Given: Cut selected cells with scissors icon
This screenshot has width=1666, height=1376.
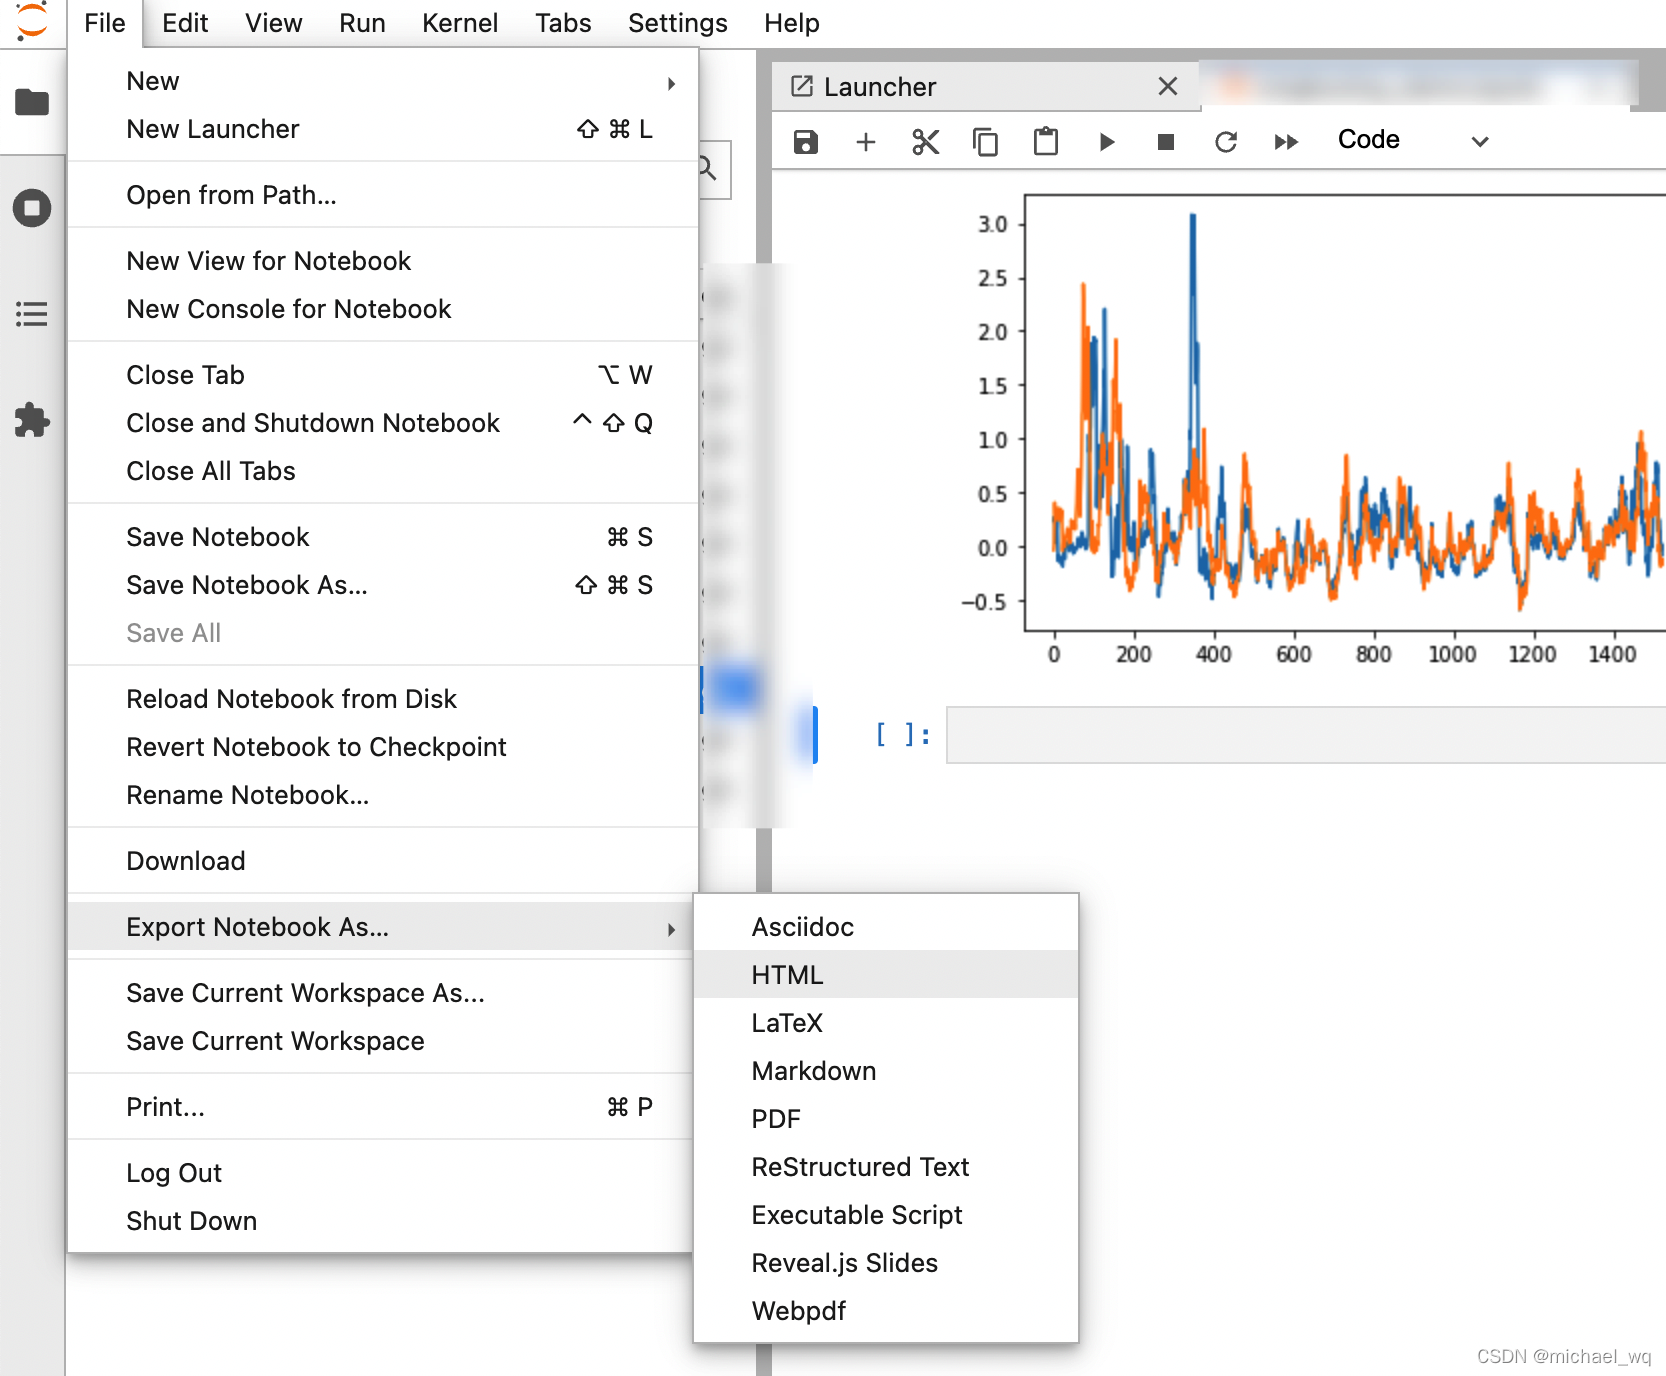Looking at the screenshot, I should click(x=926, y=142).
